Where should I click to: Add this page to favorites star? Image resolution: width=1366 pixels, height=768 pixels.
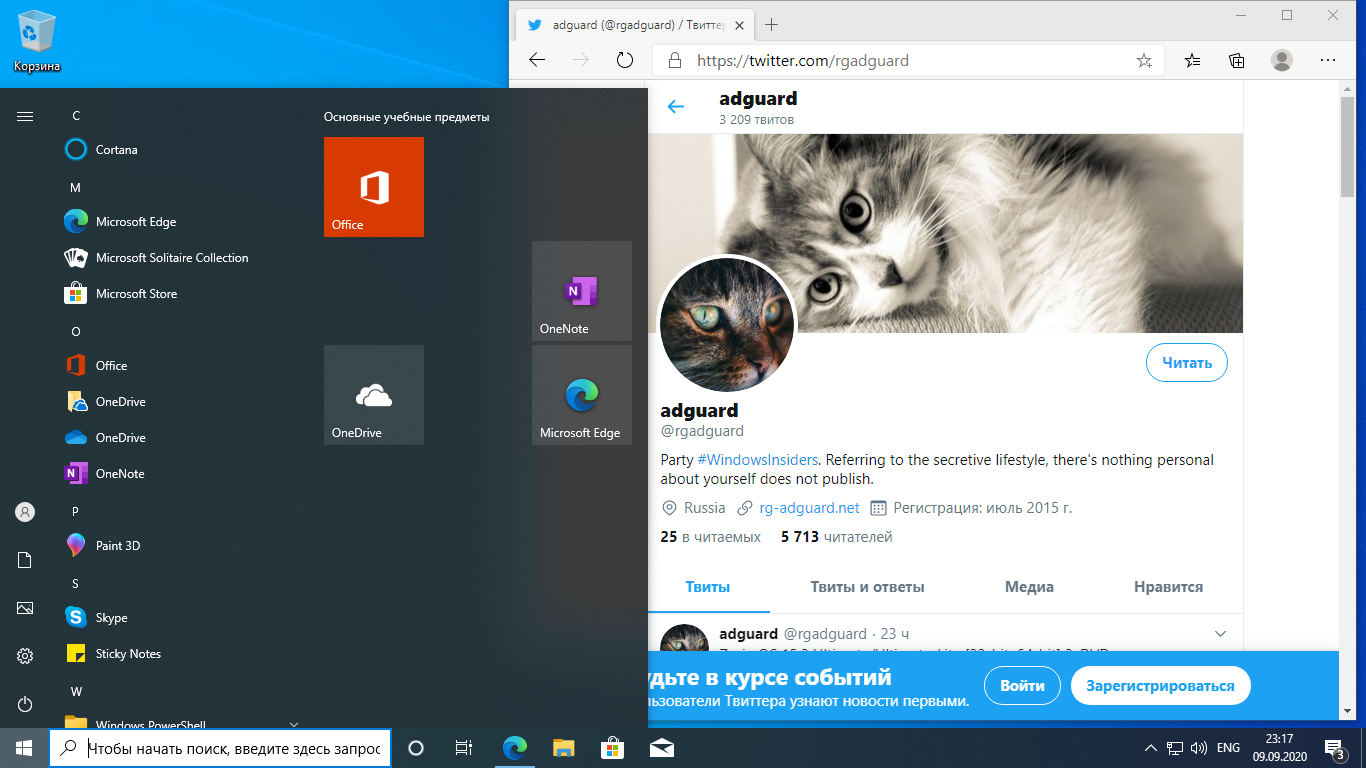tap(1144, 60)
